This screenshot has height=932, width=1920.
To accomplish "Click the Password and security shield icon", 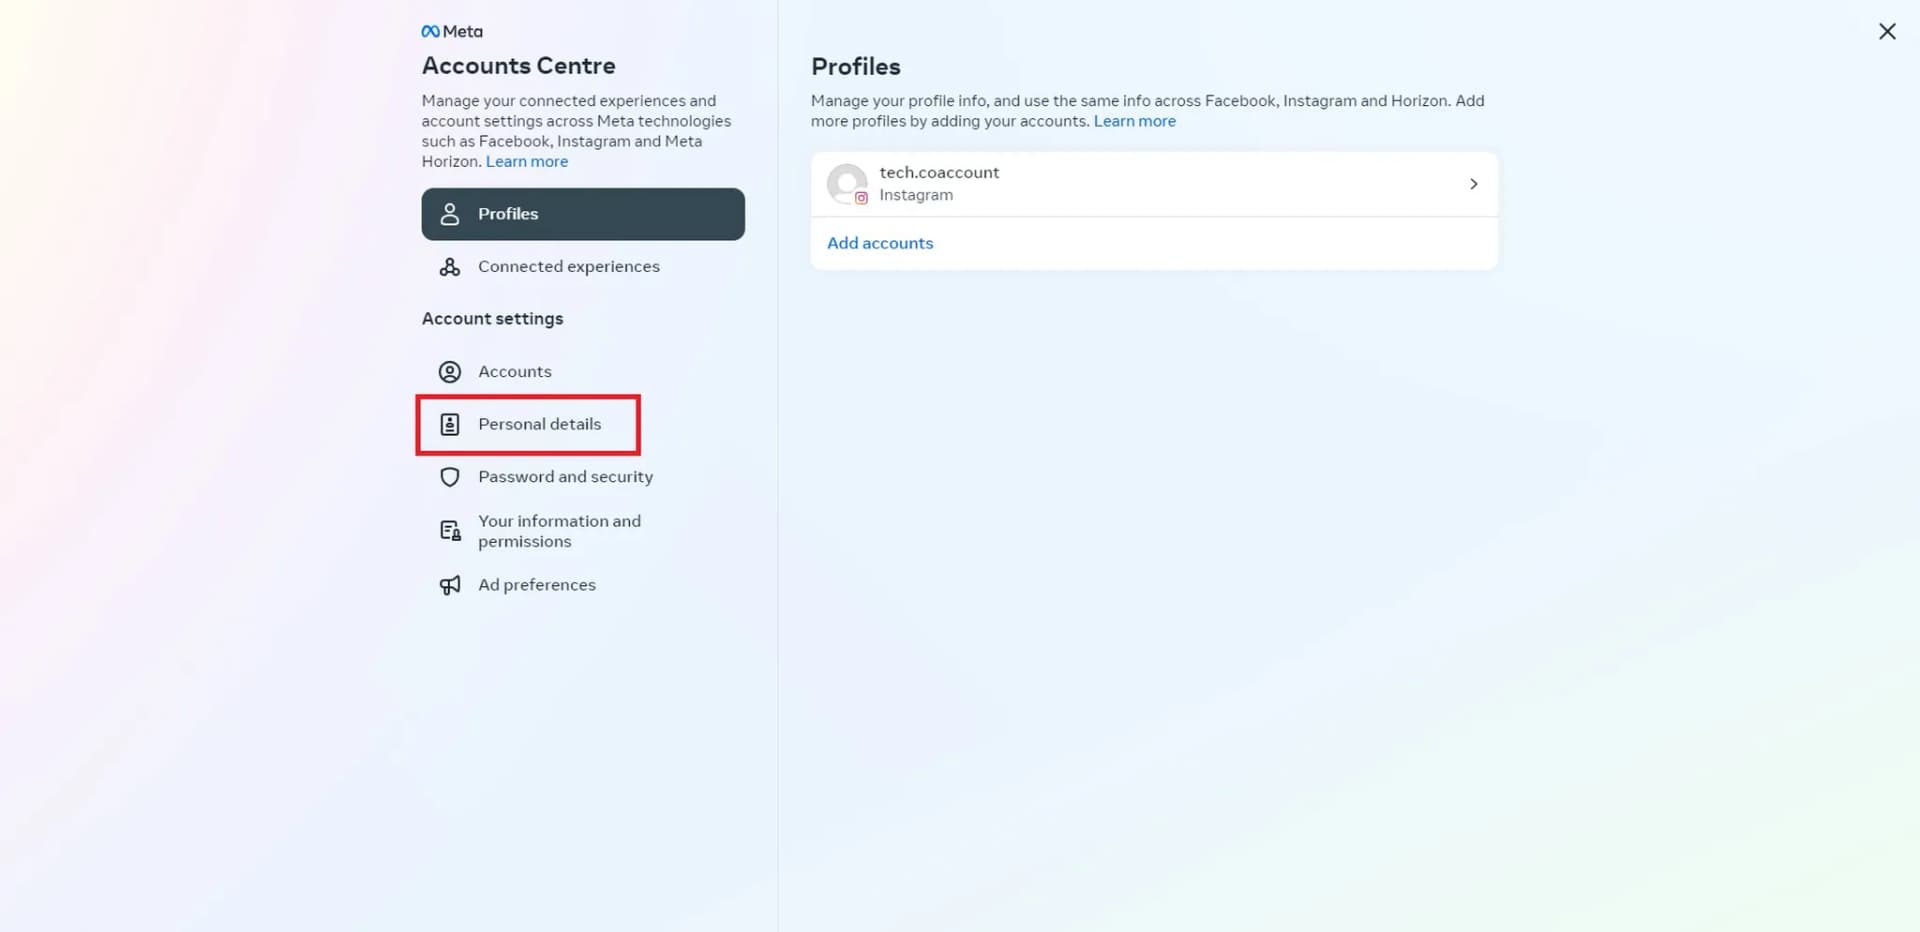I will pyautogui.click(x=450, y=477).
